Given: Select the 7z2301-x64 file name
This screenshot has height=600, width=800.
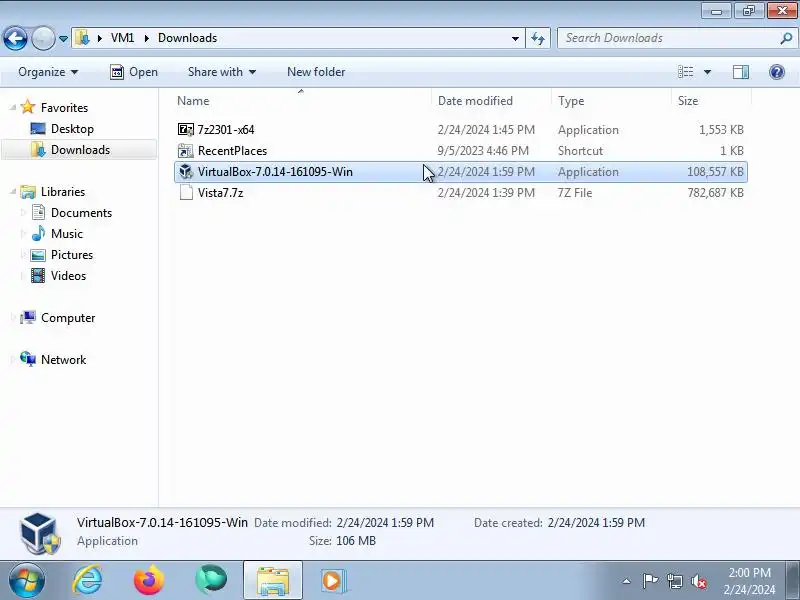Looking at the screenshot, I should coord(226,130).
